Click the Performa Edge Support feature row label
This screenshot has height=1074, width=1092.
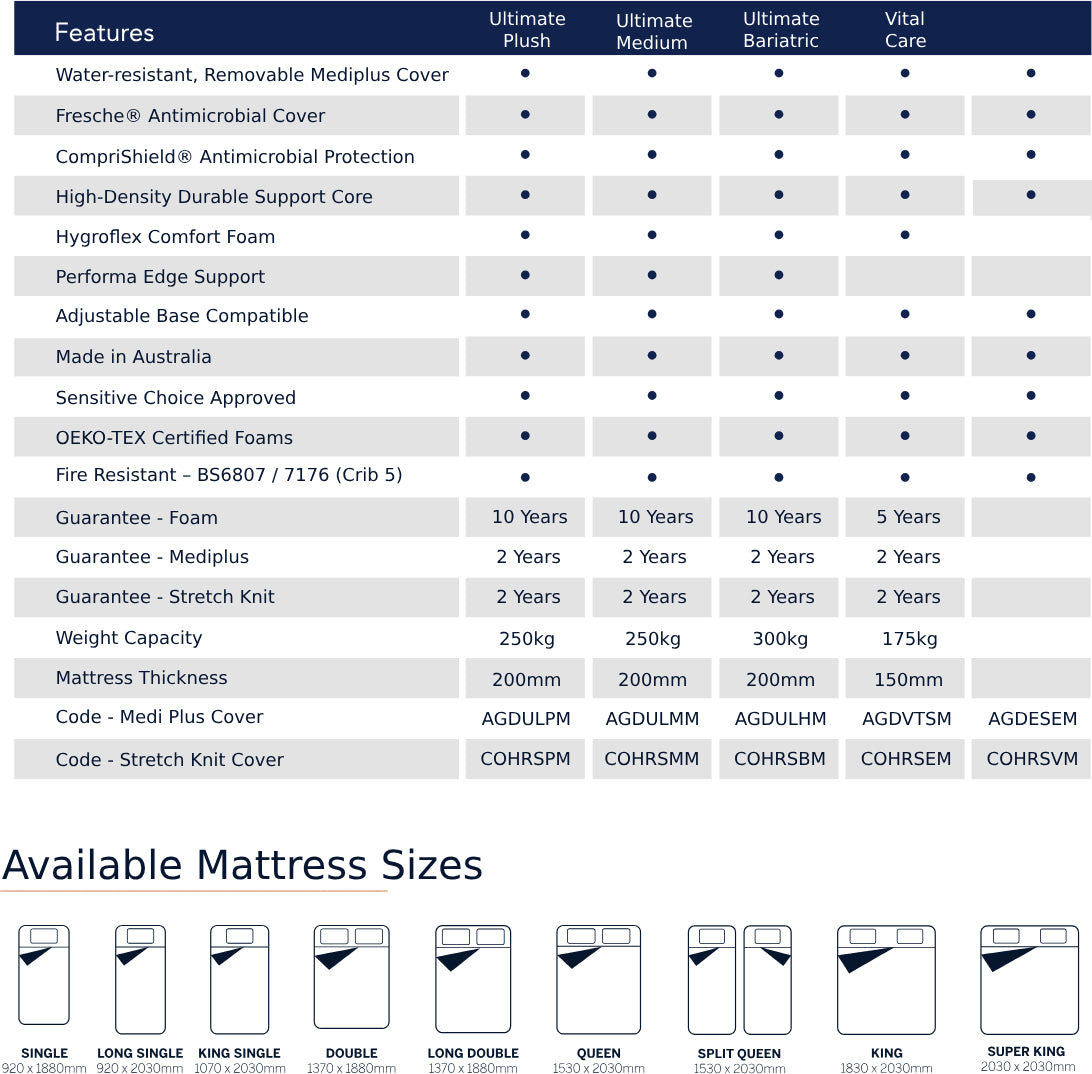[160, 277]
